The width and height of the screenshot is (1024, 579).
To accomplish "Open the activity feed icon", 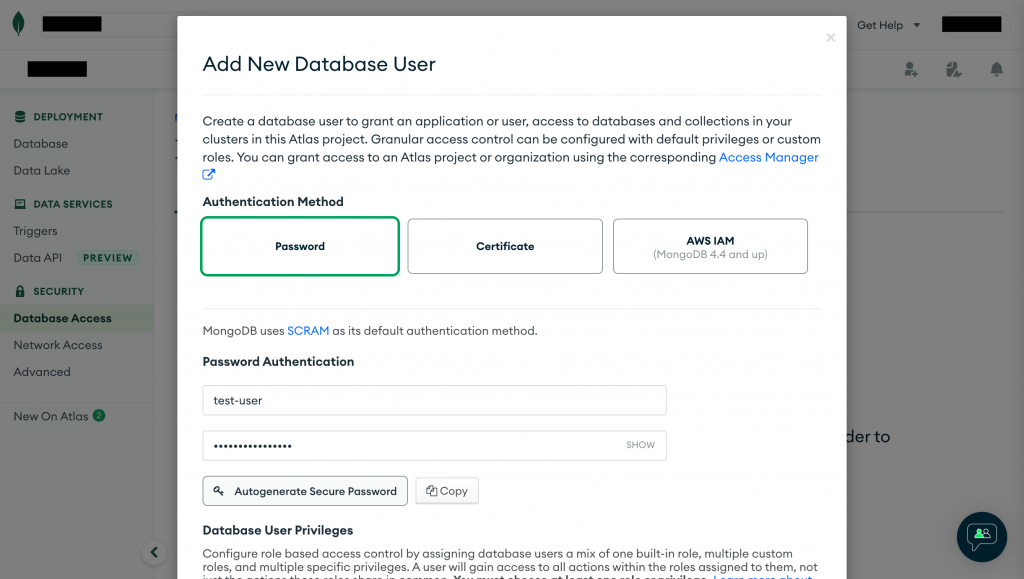I will (953, 69).
